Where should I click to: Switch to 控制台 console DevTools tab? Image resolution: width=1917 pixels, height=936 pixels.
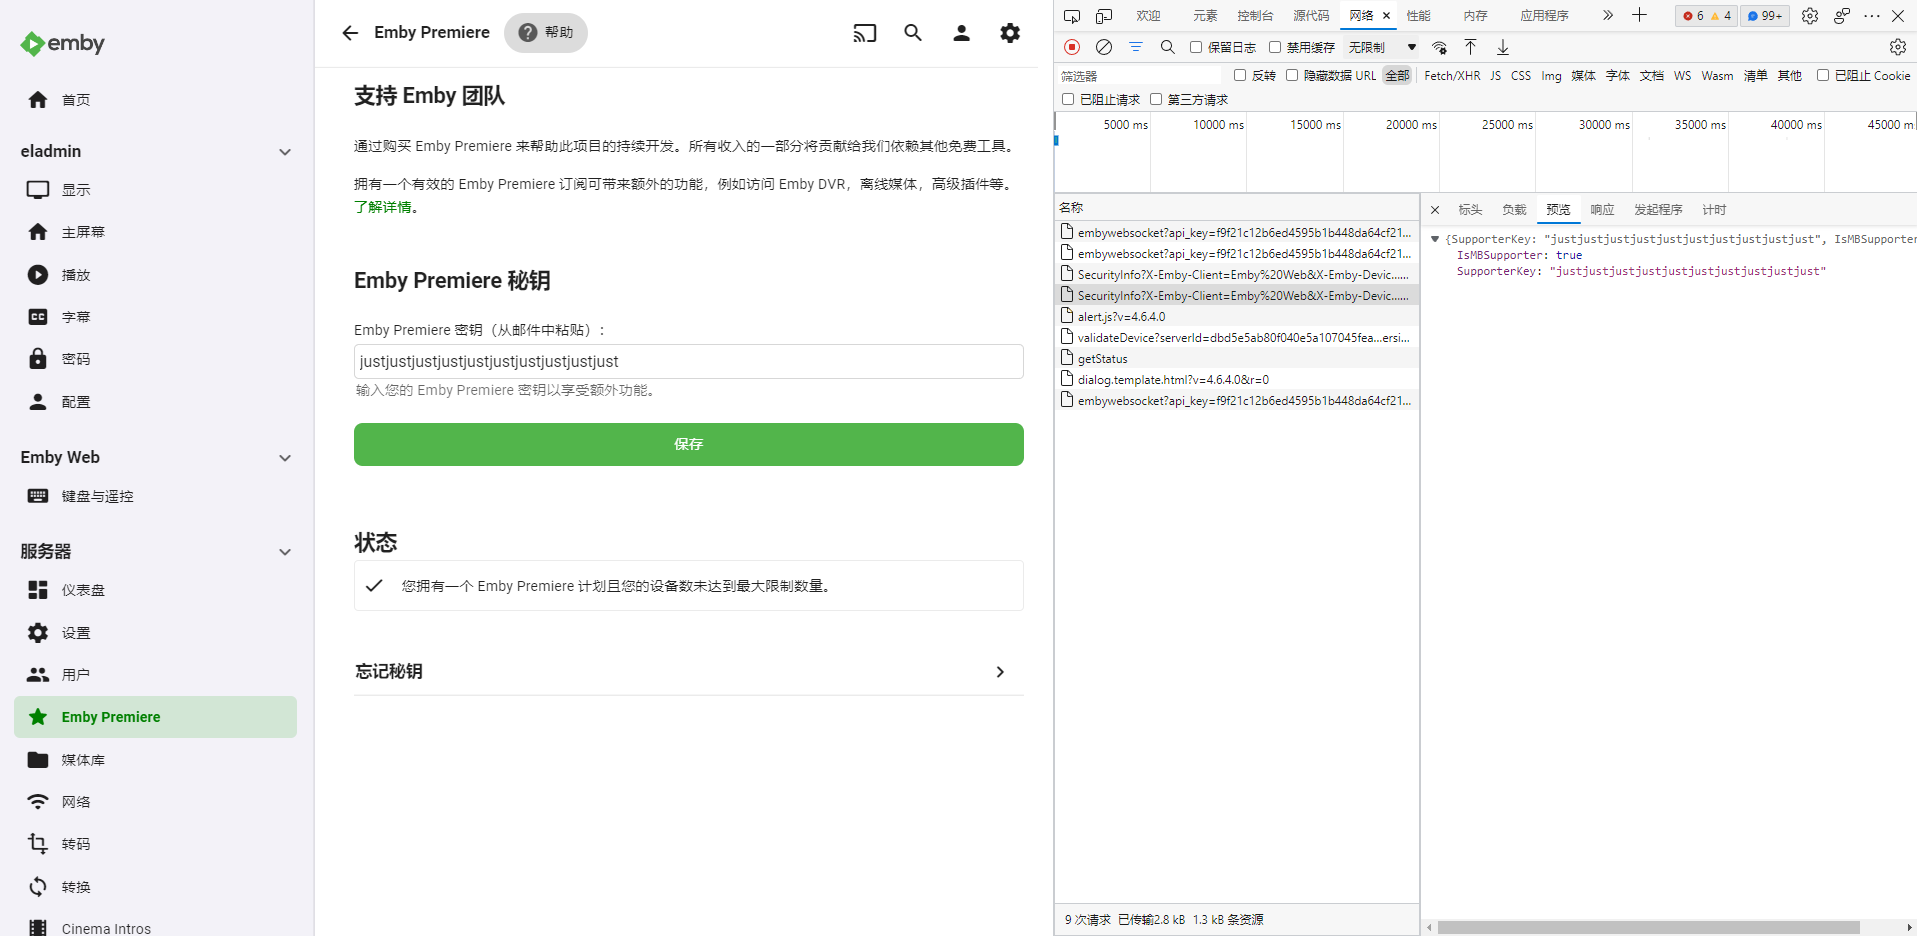click(x=1255, y=16)
